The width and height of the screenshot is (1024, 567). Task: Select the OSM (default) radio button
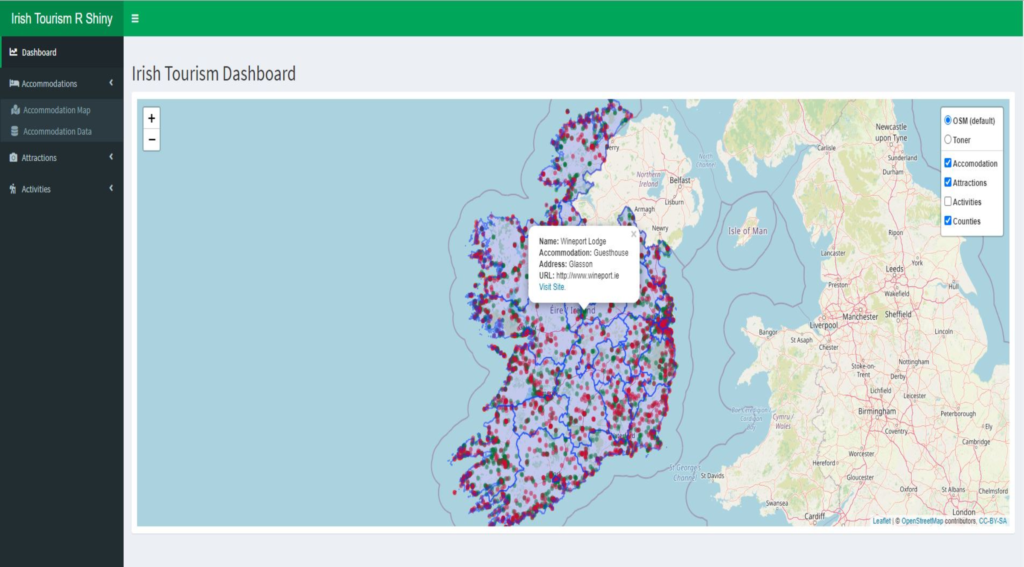pos(948,120)
